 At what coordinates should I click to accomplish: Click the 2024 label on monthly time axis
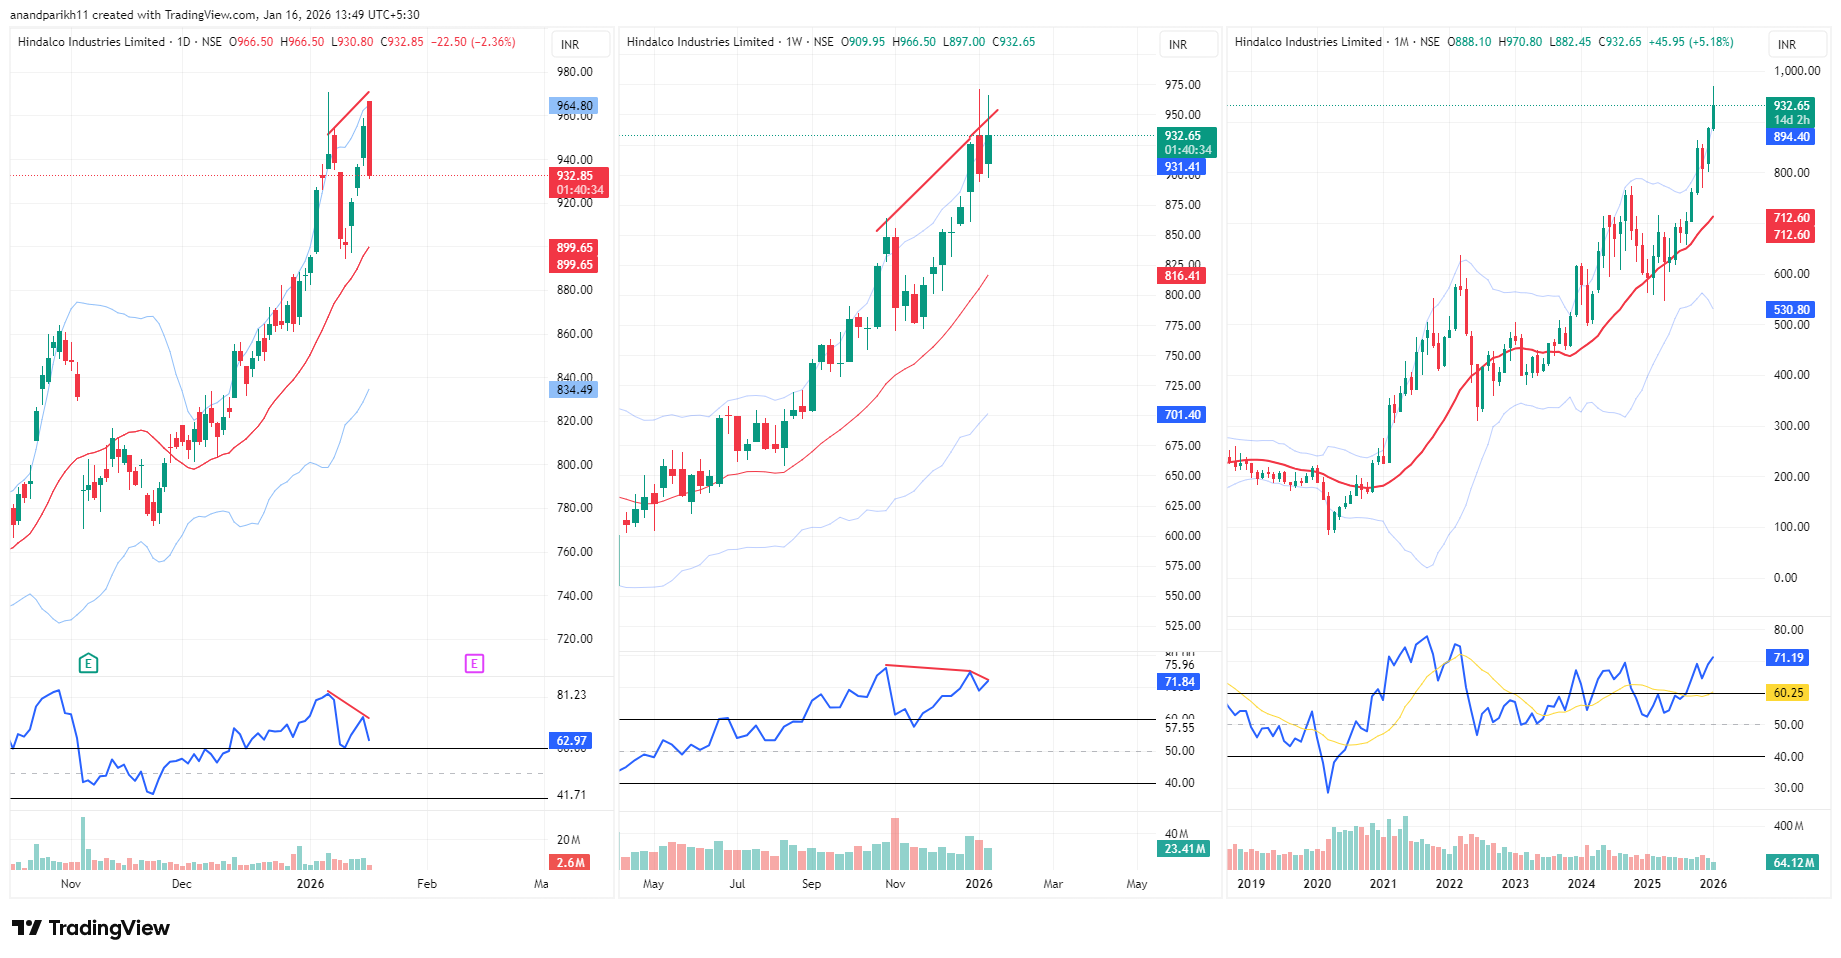point(1581,884)
